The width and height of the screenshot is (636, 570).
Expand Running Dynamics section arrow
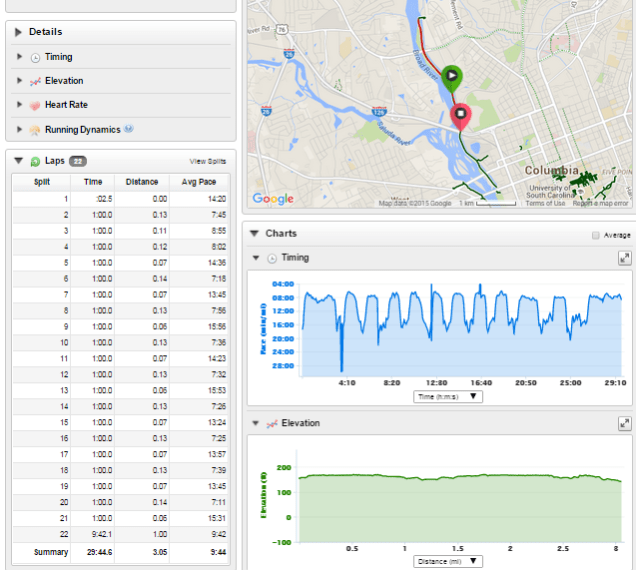pos(20,130)
